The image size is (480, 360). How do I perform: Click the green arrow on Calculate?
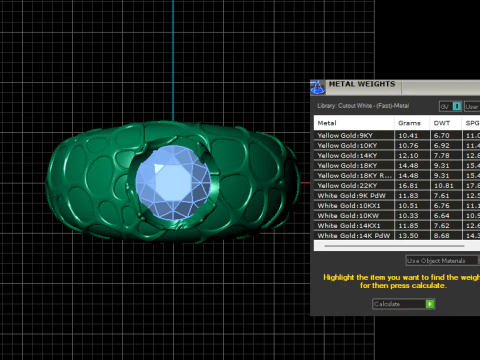coord(430,304)
